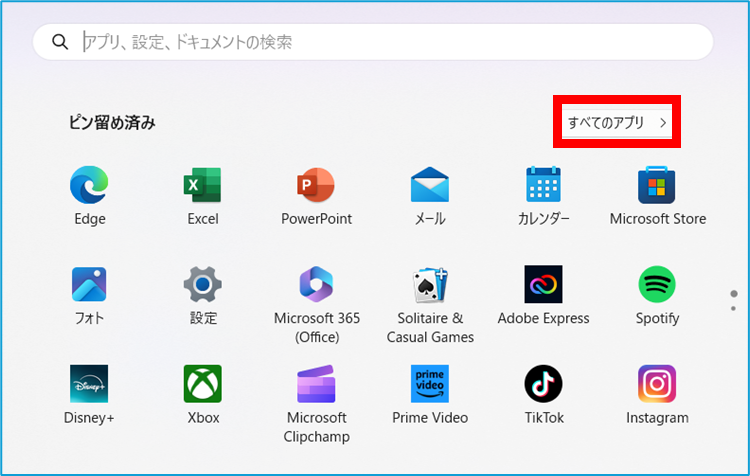Viewport: 750px width, 476px height.
Task: Open the Instagram app
Action: [x=657, y=385]
